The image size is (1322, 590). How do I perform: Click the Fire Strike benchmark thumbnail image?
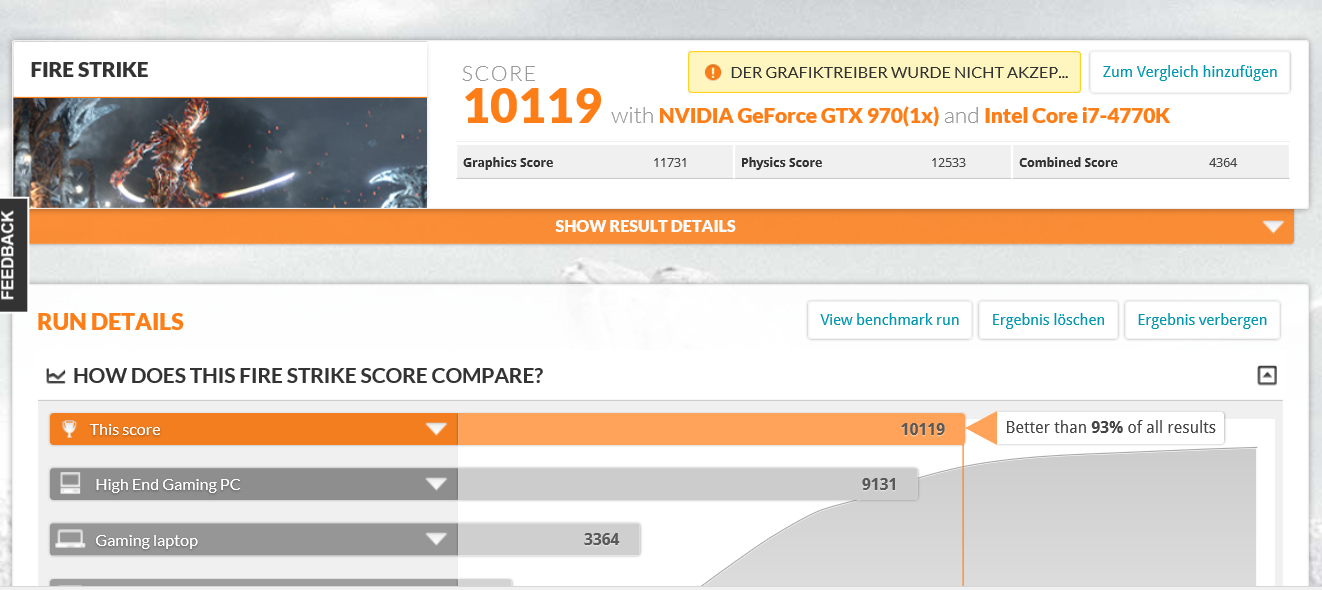[x=220, y=152]
